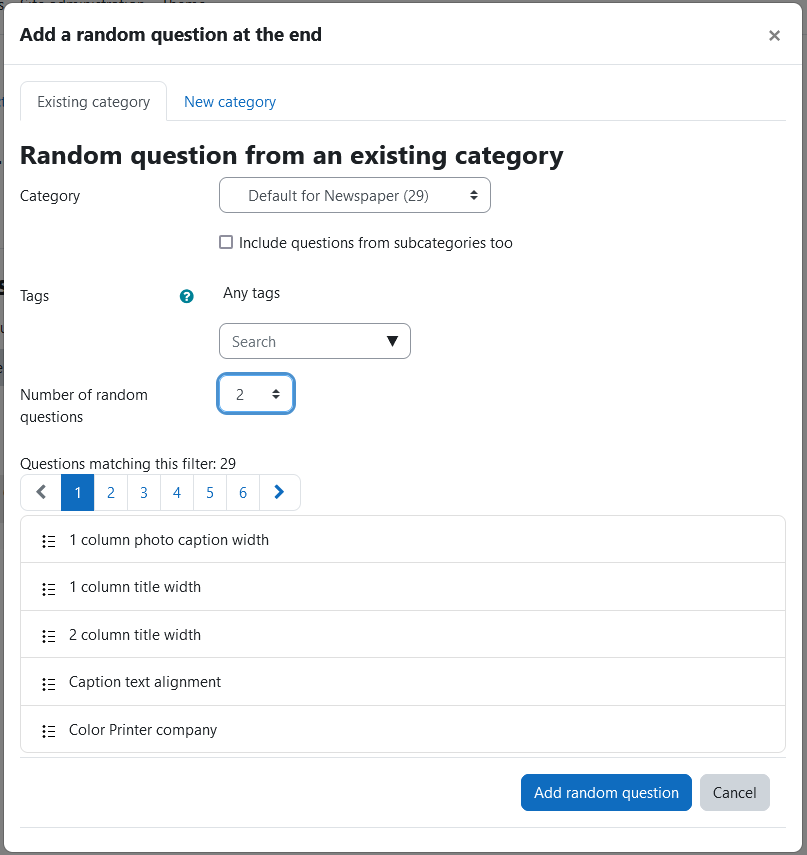Open the 'Number of random questions' selector
This screenshot has height=855, width=807.
(256, 394)
